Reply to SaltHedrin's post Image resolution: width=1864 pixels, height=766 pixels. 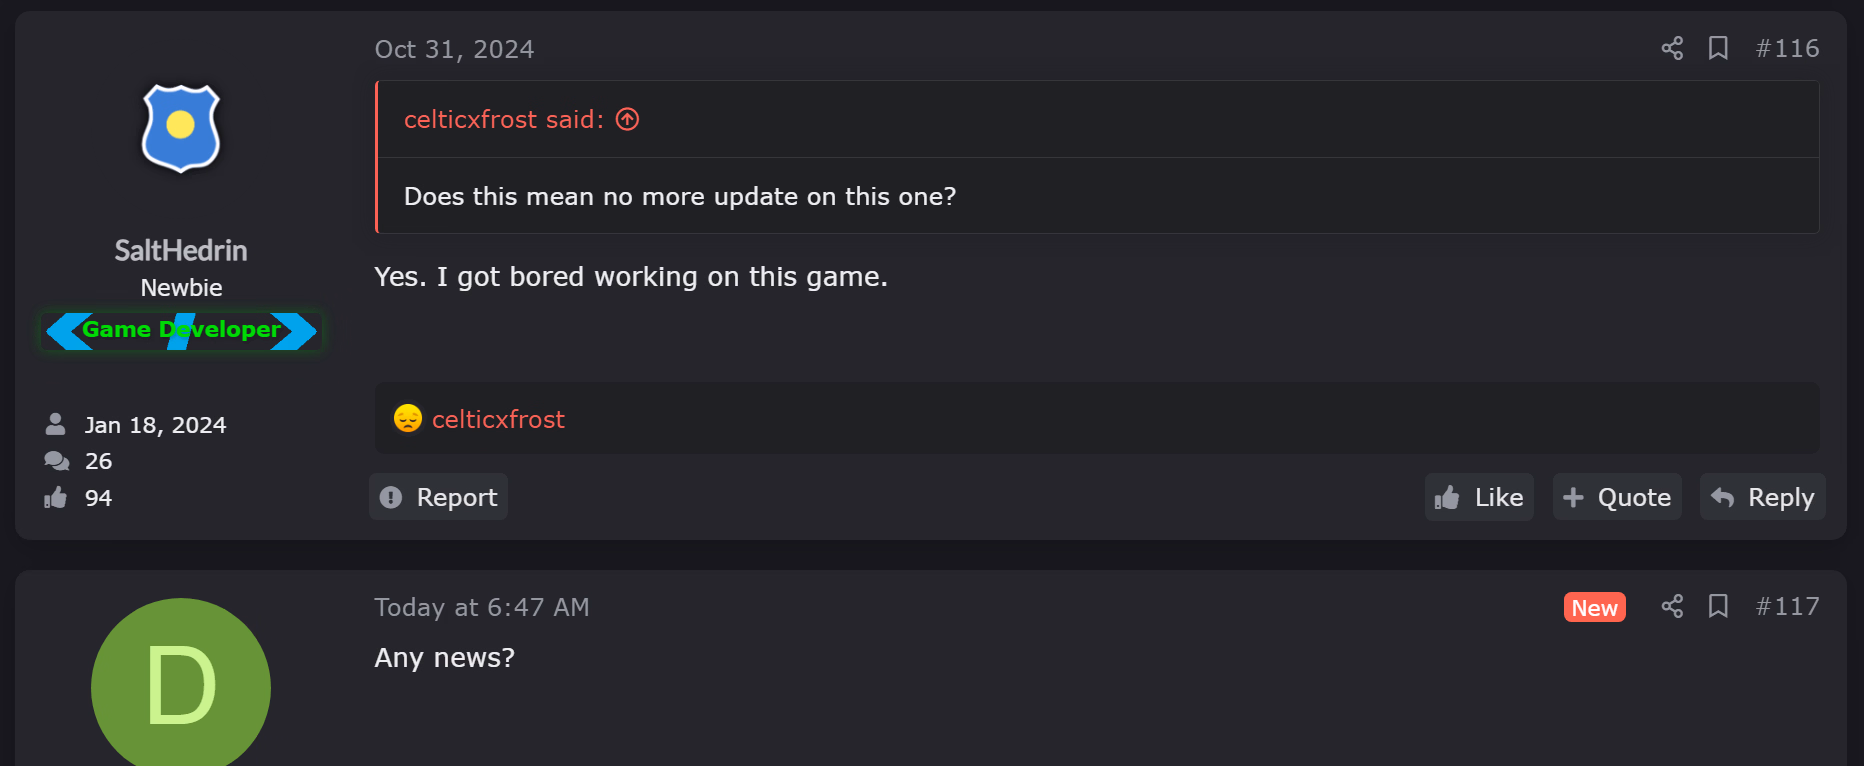(x=1762, y=497)
